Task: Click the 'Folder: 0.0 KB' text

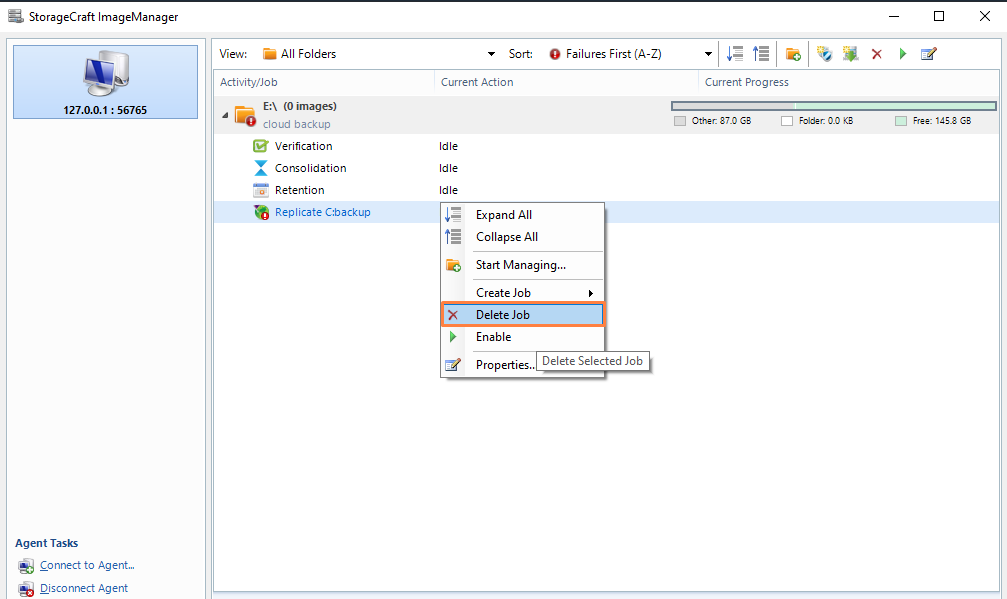Action: click(826, 121)
